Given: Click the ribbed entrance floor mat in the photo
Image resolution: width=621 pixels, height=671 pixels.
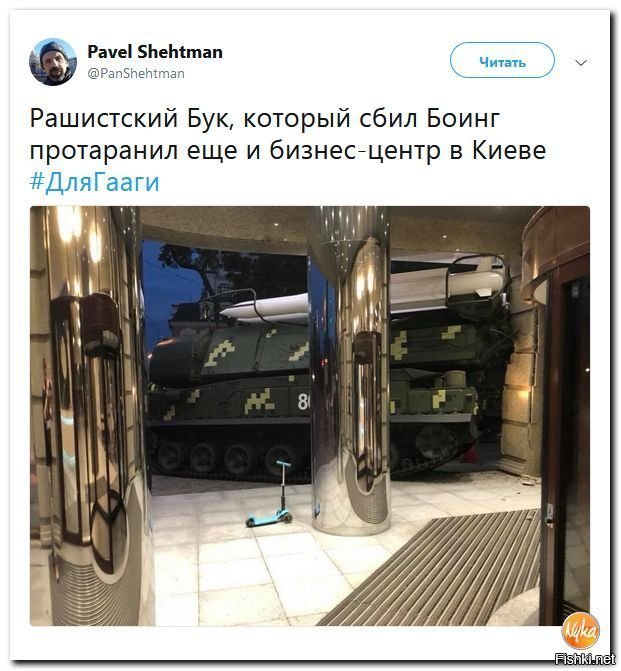Looking at the screenshot, I should [x=432, y=569].
